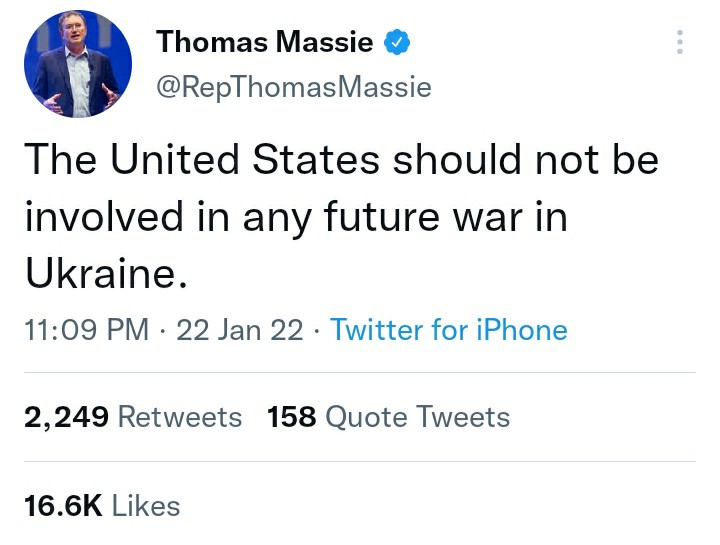Click the tweet line starting 'The United States'
The width and height of the screenshot is (720, 545).
(342, 159)
